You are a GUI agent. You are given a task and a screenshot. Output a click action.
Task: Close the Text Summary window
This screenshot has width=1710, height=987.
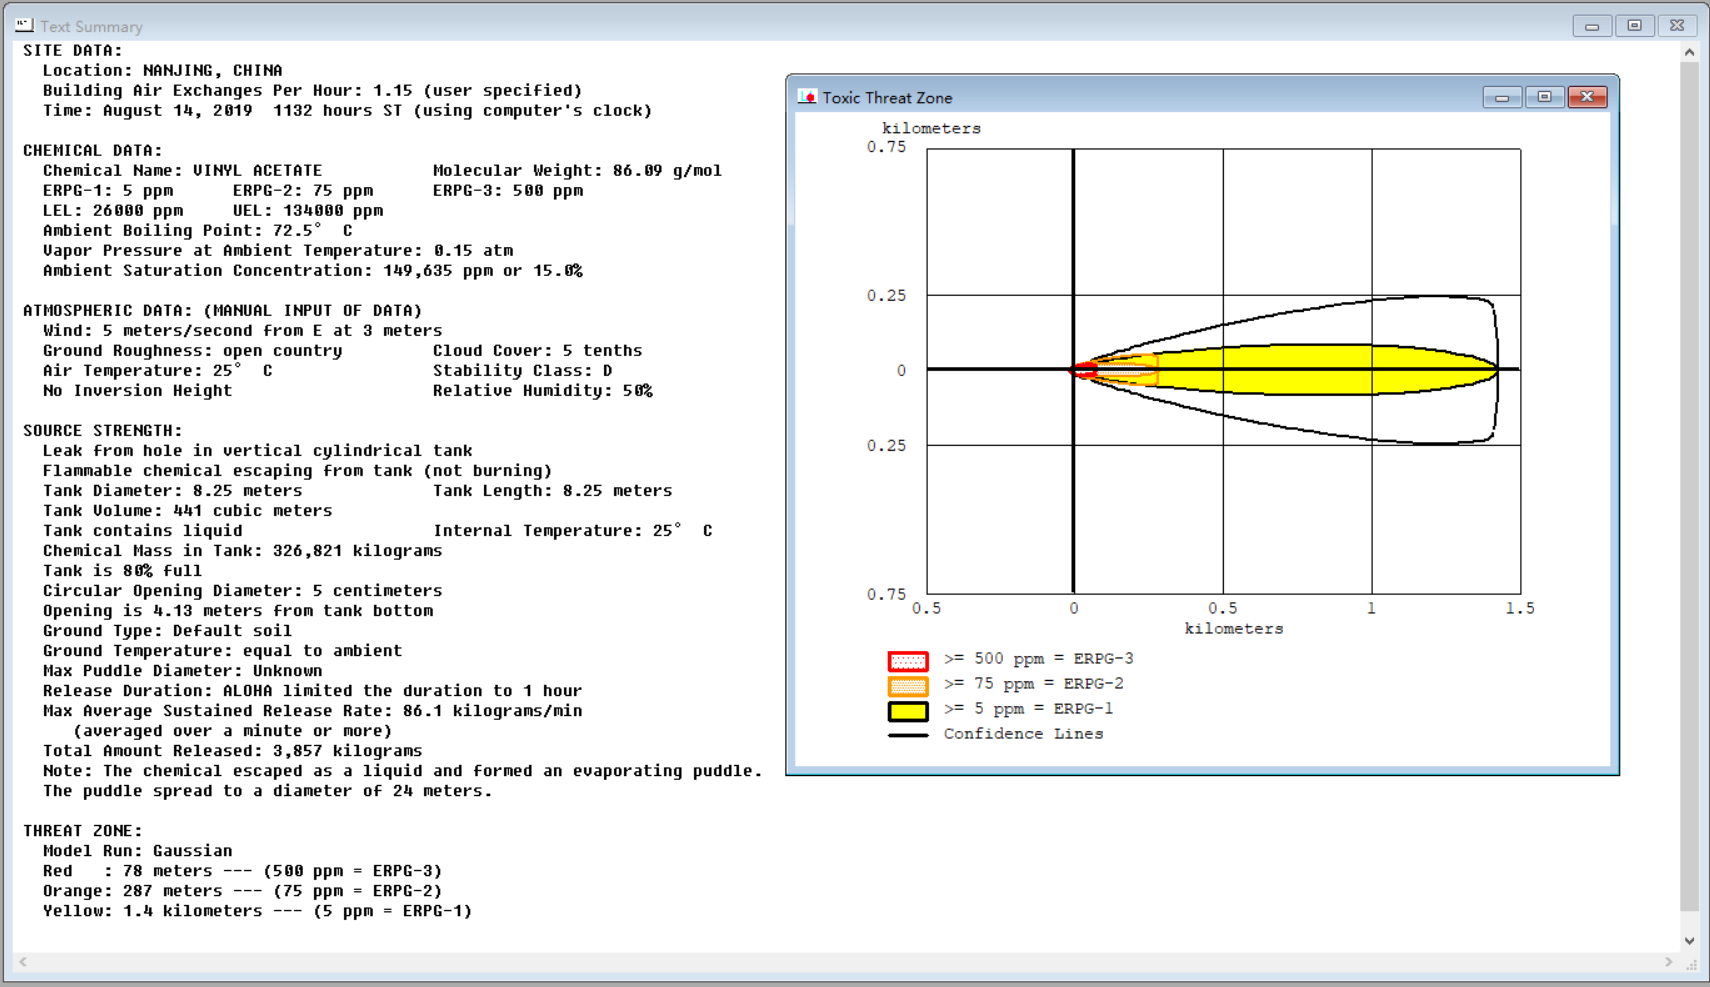(1677, 26)
